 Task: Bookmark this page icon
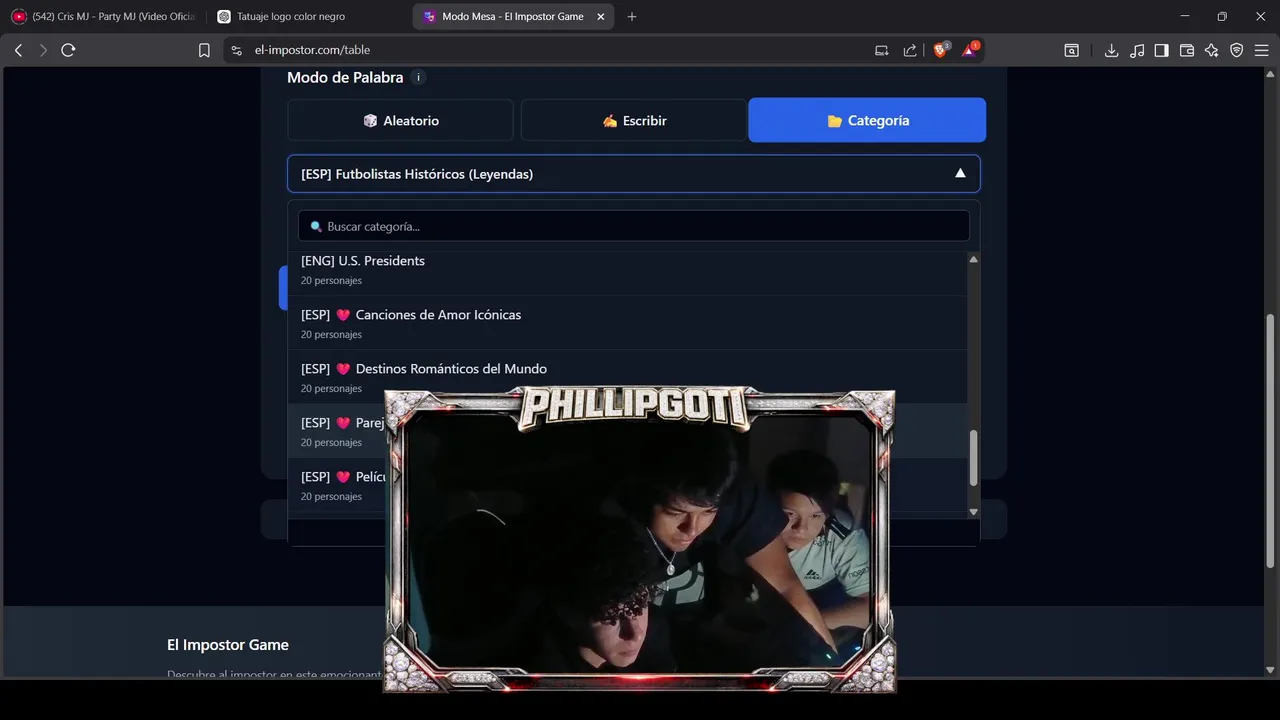(204, 50)
